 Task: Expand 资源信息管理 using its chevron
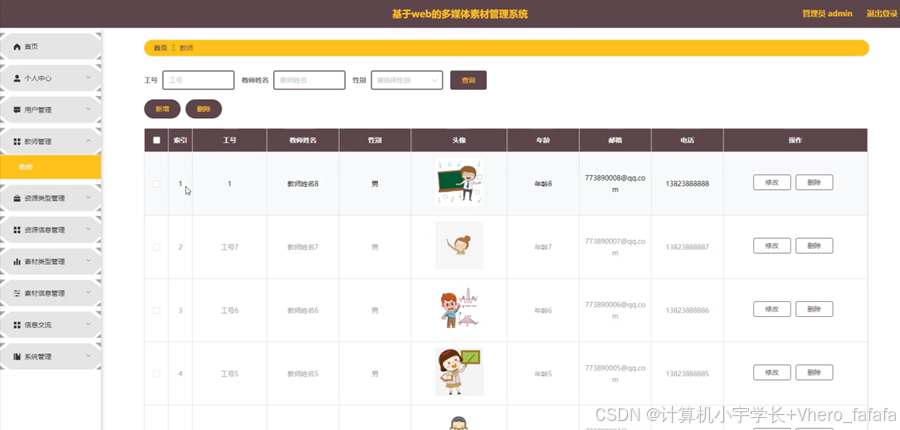(x=88, y=229)
